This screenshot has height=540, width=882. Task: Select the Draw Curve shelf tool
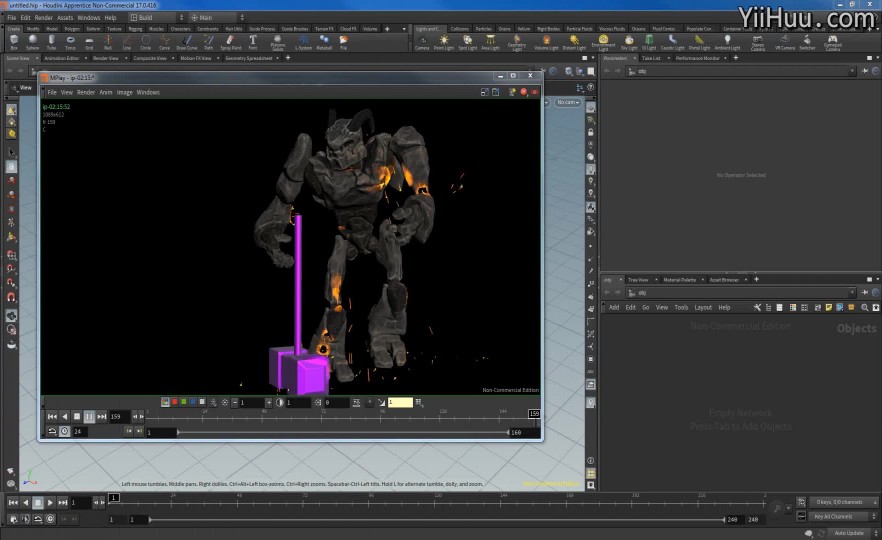[187, 42]
